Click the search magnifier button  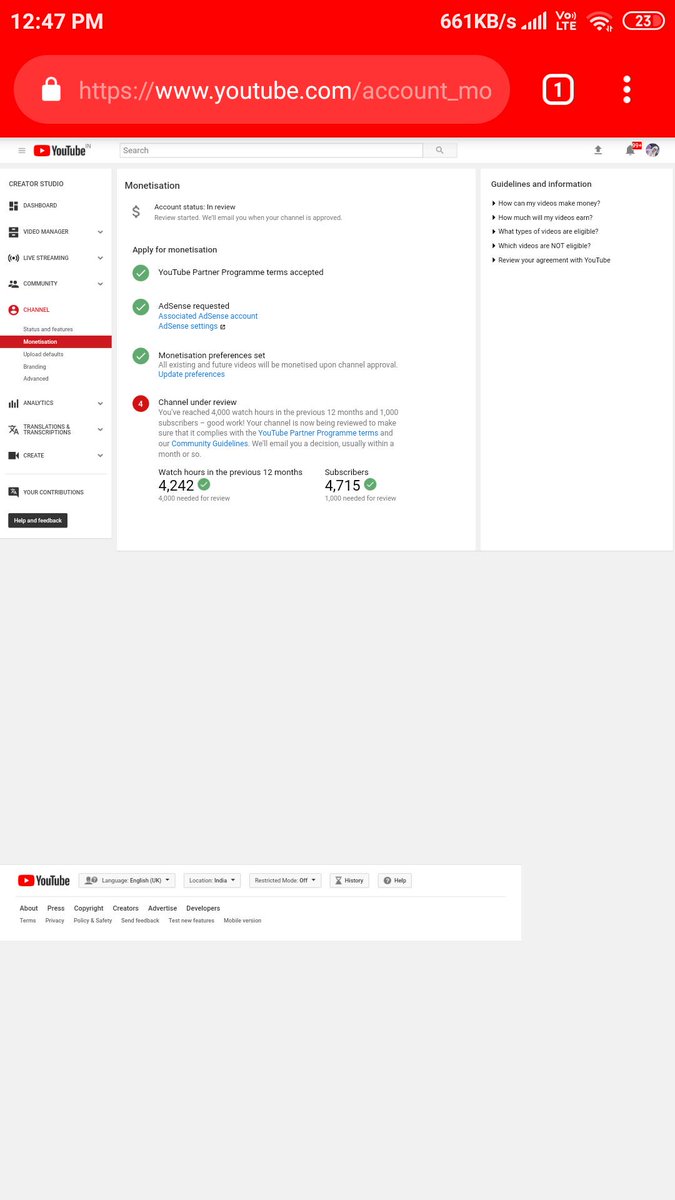[x=440, y=150]
